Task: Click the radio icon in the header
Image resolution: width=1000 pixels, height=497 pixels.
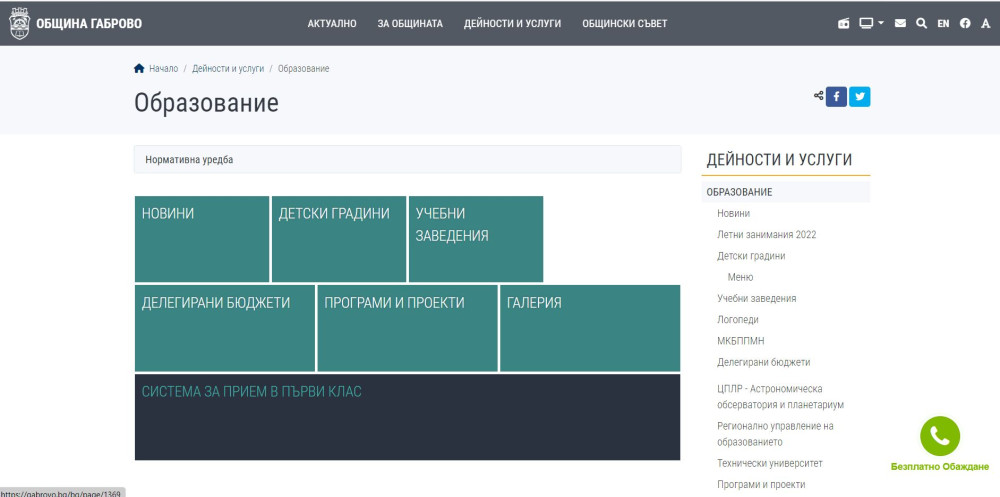Action: [843, 23]
